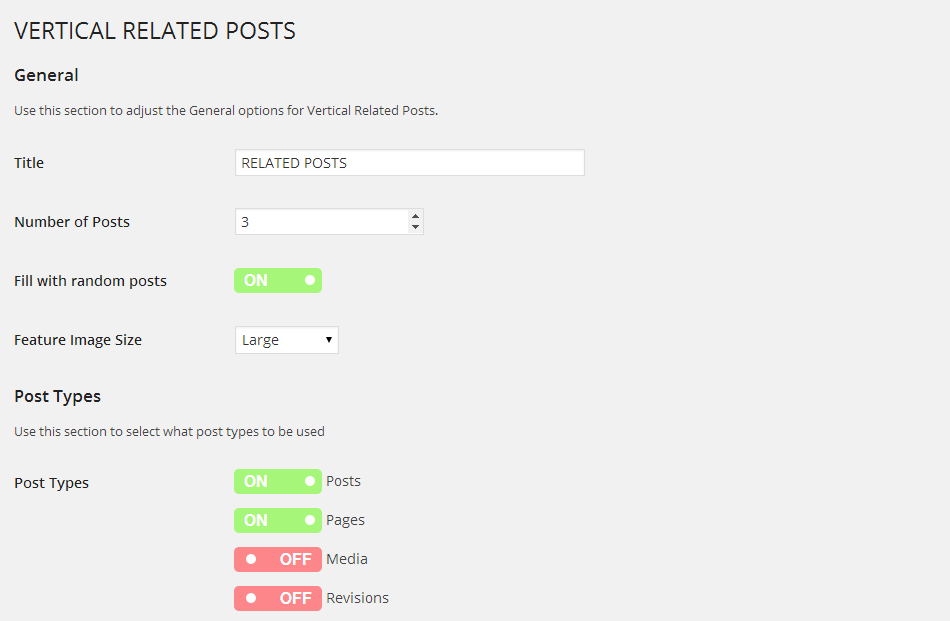Turn off the Pages post type switch
The height and width of the screenshot is (621, 950).
278,520
